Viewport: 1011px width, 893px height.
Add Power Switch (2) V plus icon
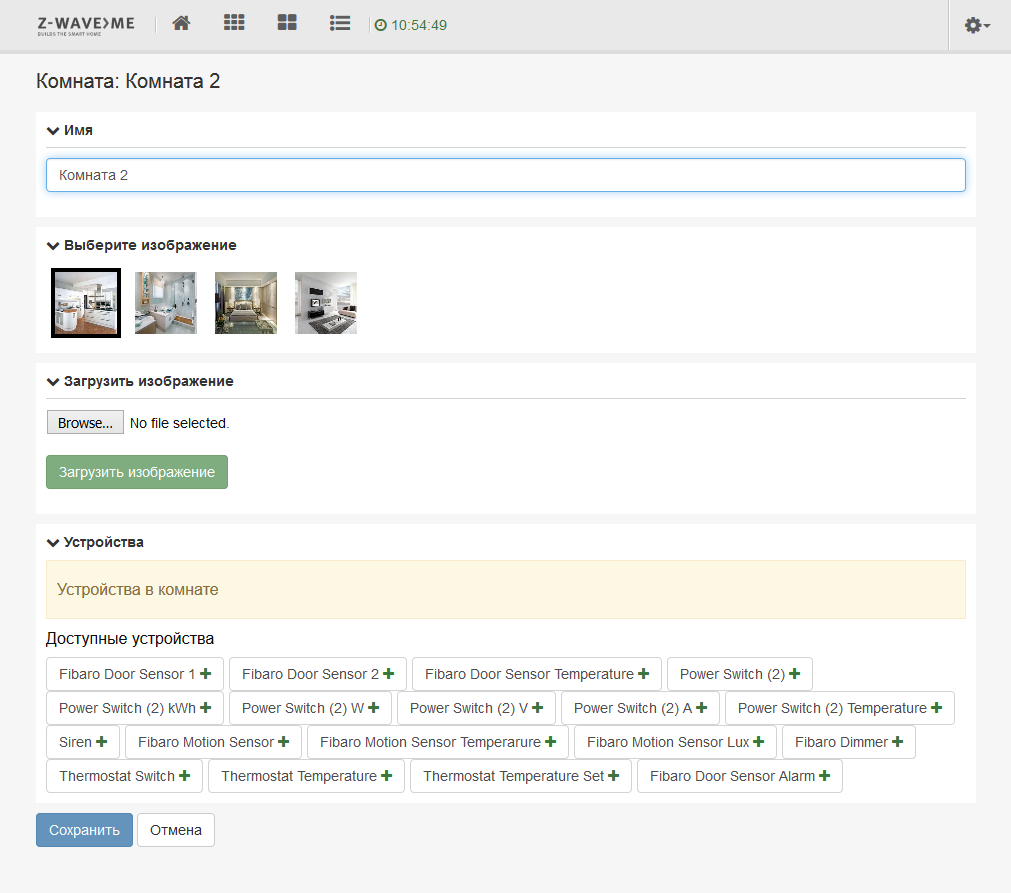coord(538,708)
